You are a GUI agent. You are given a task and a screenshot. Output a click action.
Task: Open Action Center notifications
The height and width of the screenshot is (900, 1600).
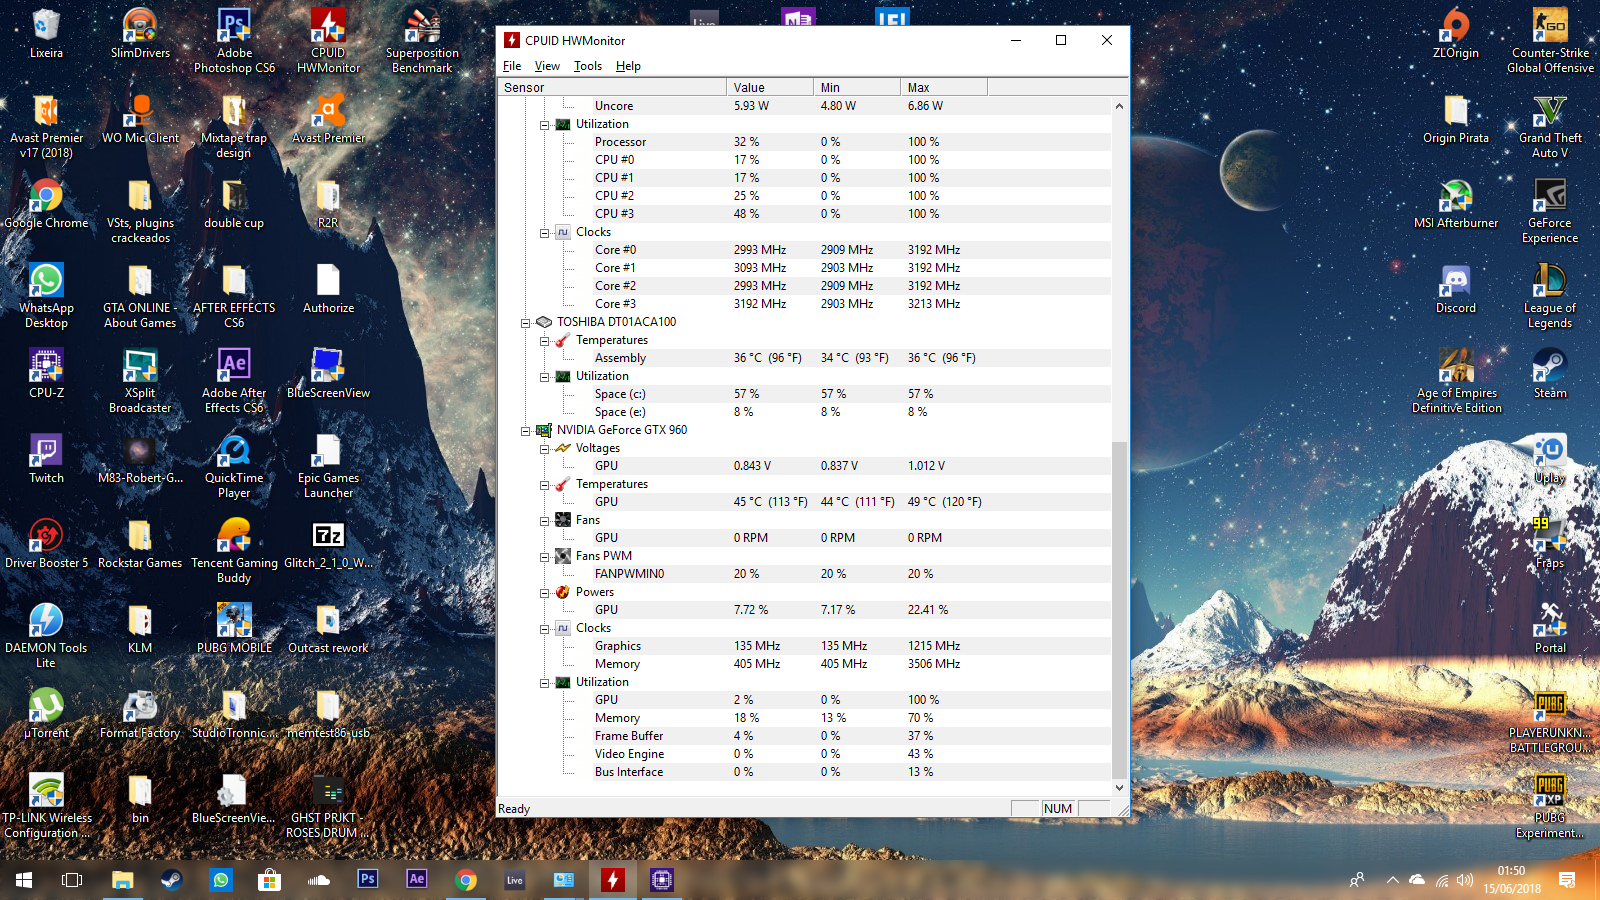(1567, 880)
